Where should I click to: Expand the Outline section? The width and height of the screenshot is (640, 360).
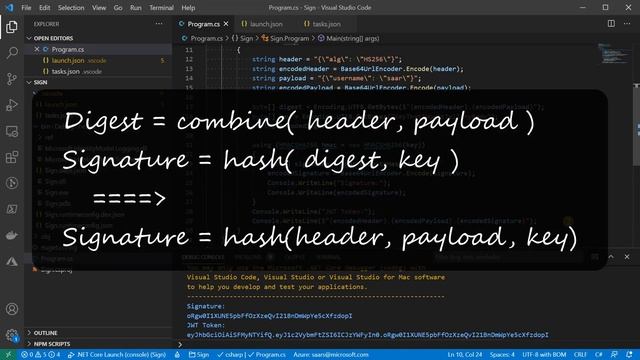(x=98, y=333)
